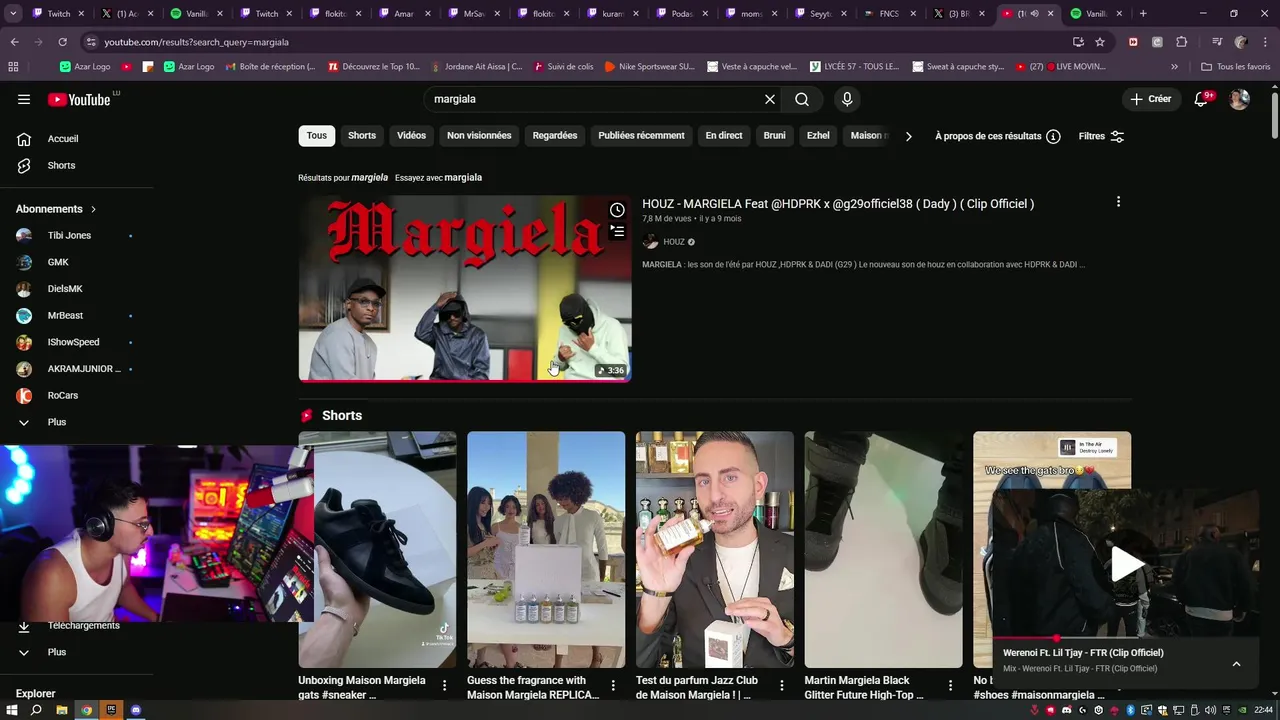Open the notifications bell
1280x720 pixels.
pyautogui.click(x=1202, y=99)
